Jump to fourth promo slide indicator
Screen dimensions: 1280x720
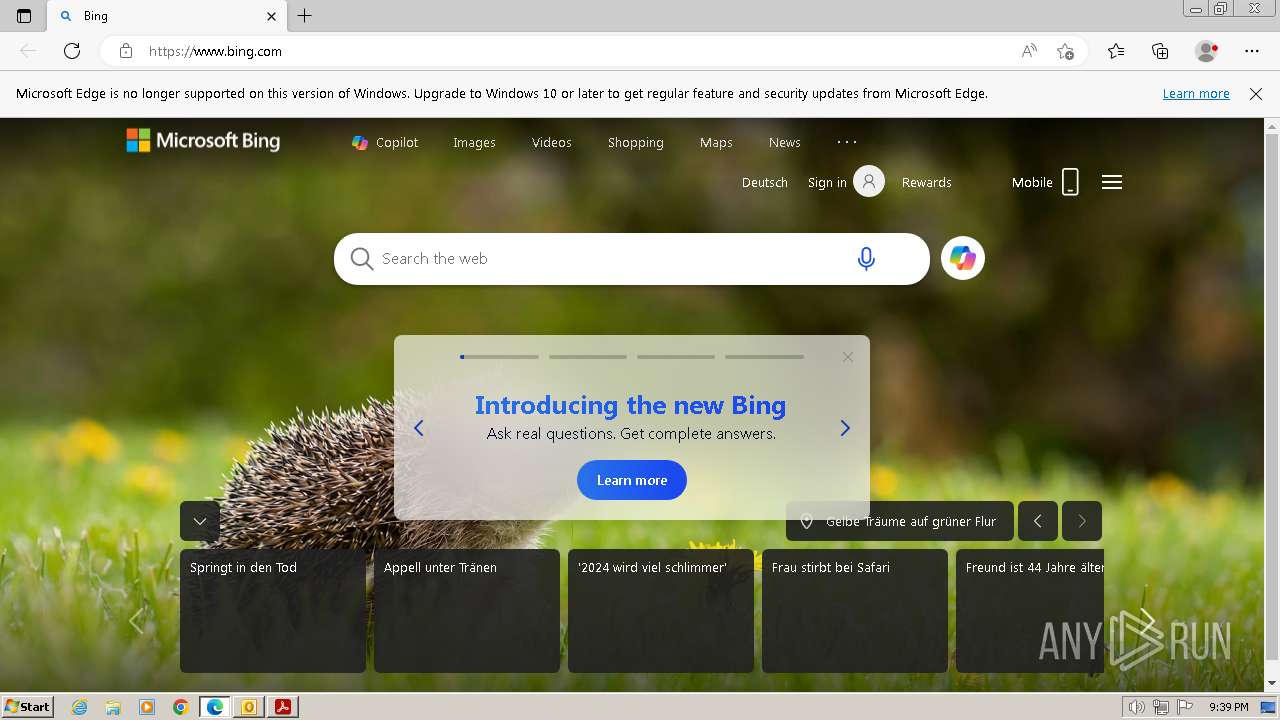764,356
